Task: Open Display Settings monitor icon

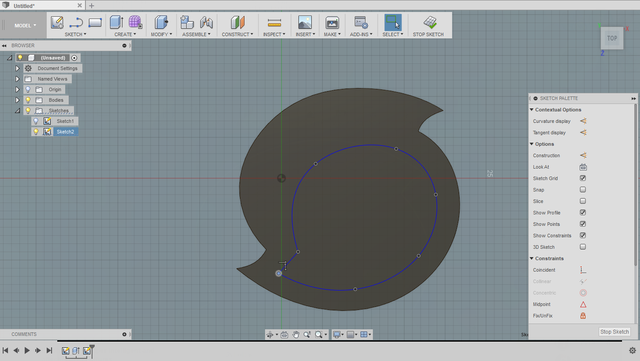Action: click(x=337, y=334)
